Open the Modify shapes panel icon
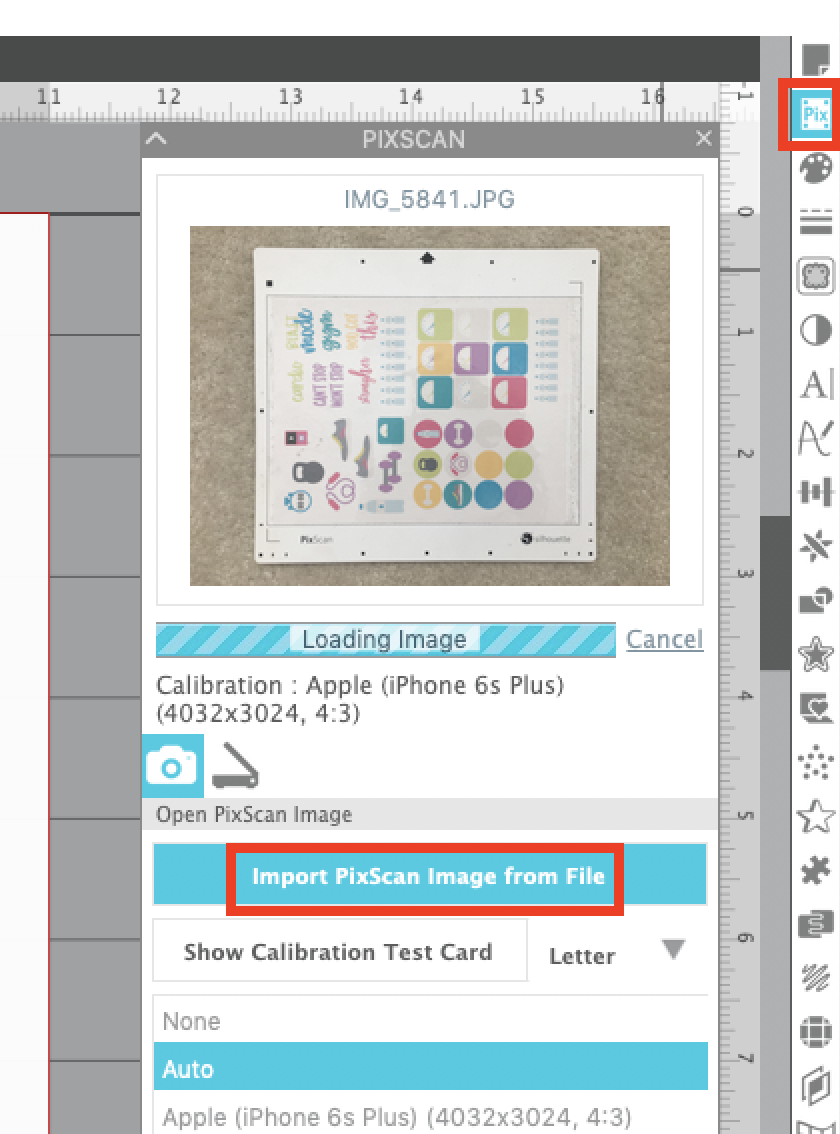This screenshot has height=1134, width=840. click(x=815, y=600)
